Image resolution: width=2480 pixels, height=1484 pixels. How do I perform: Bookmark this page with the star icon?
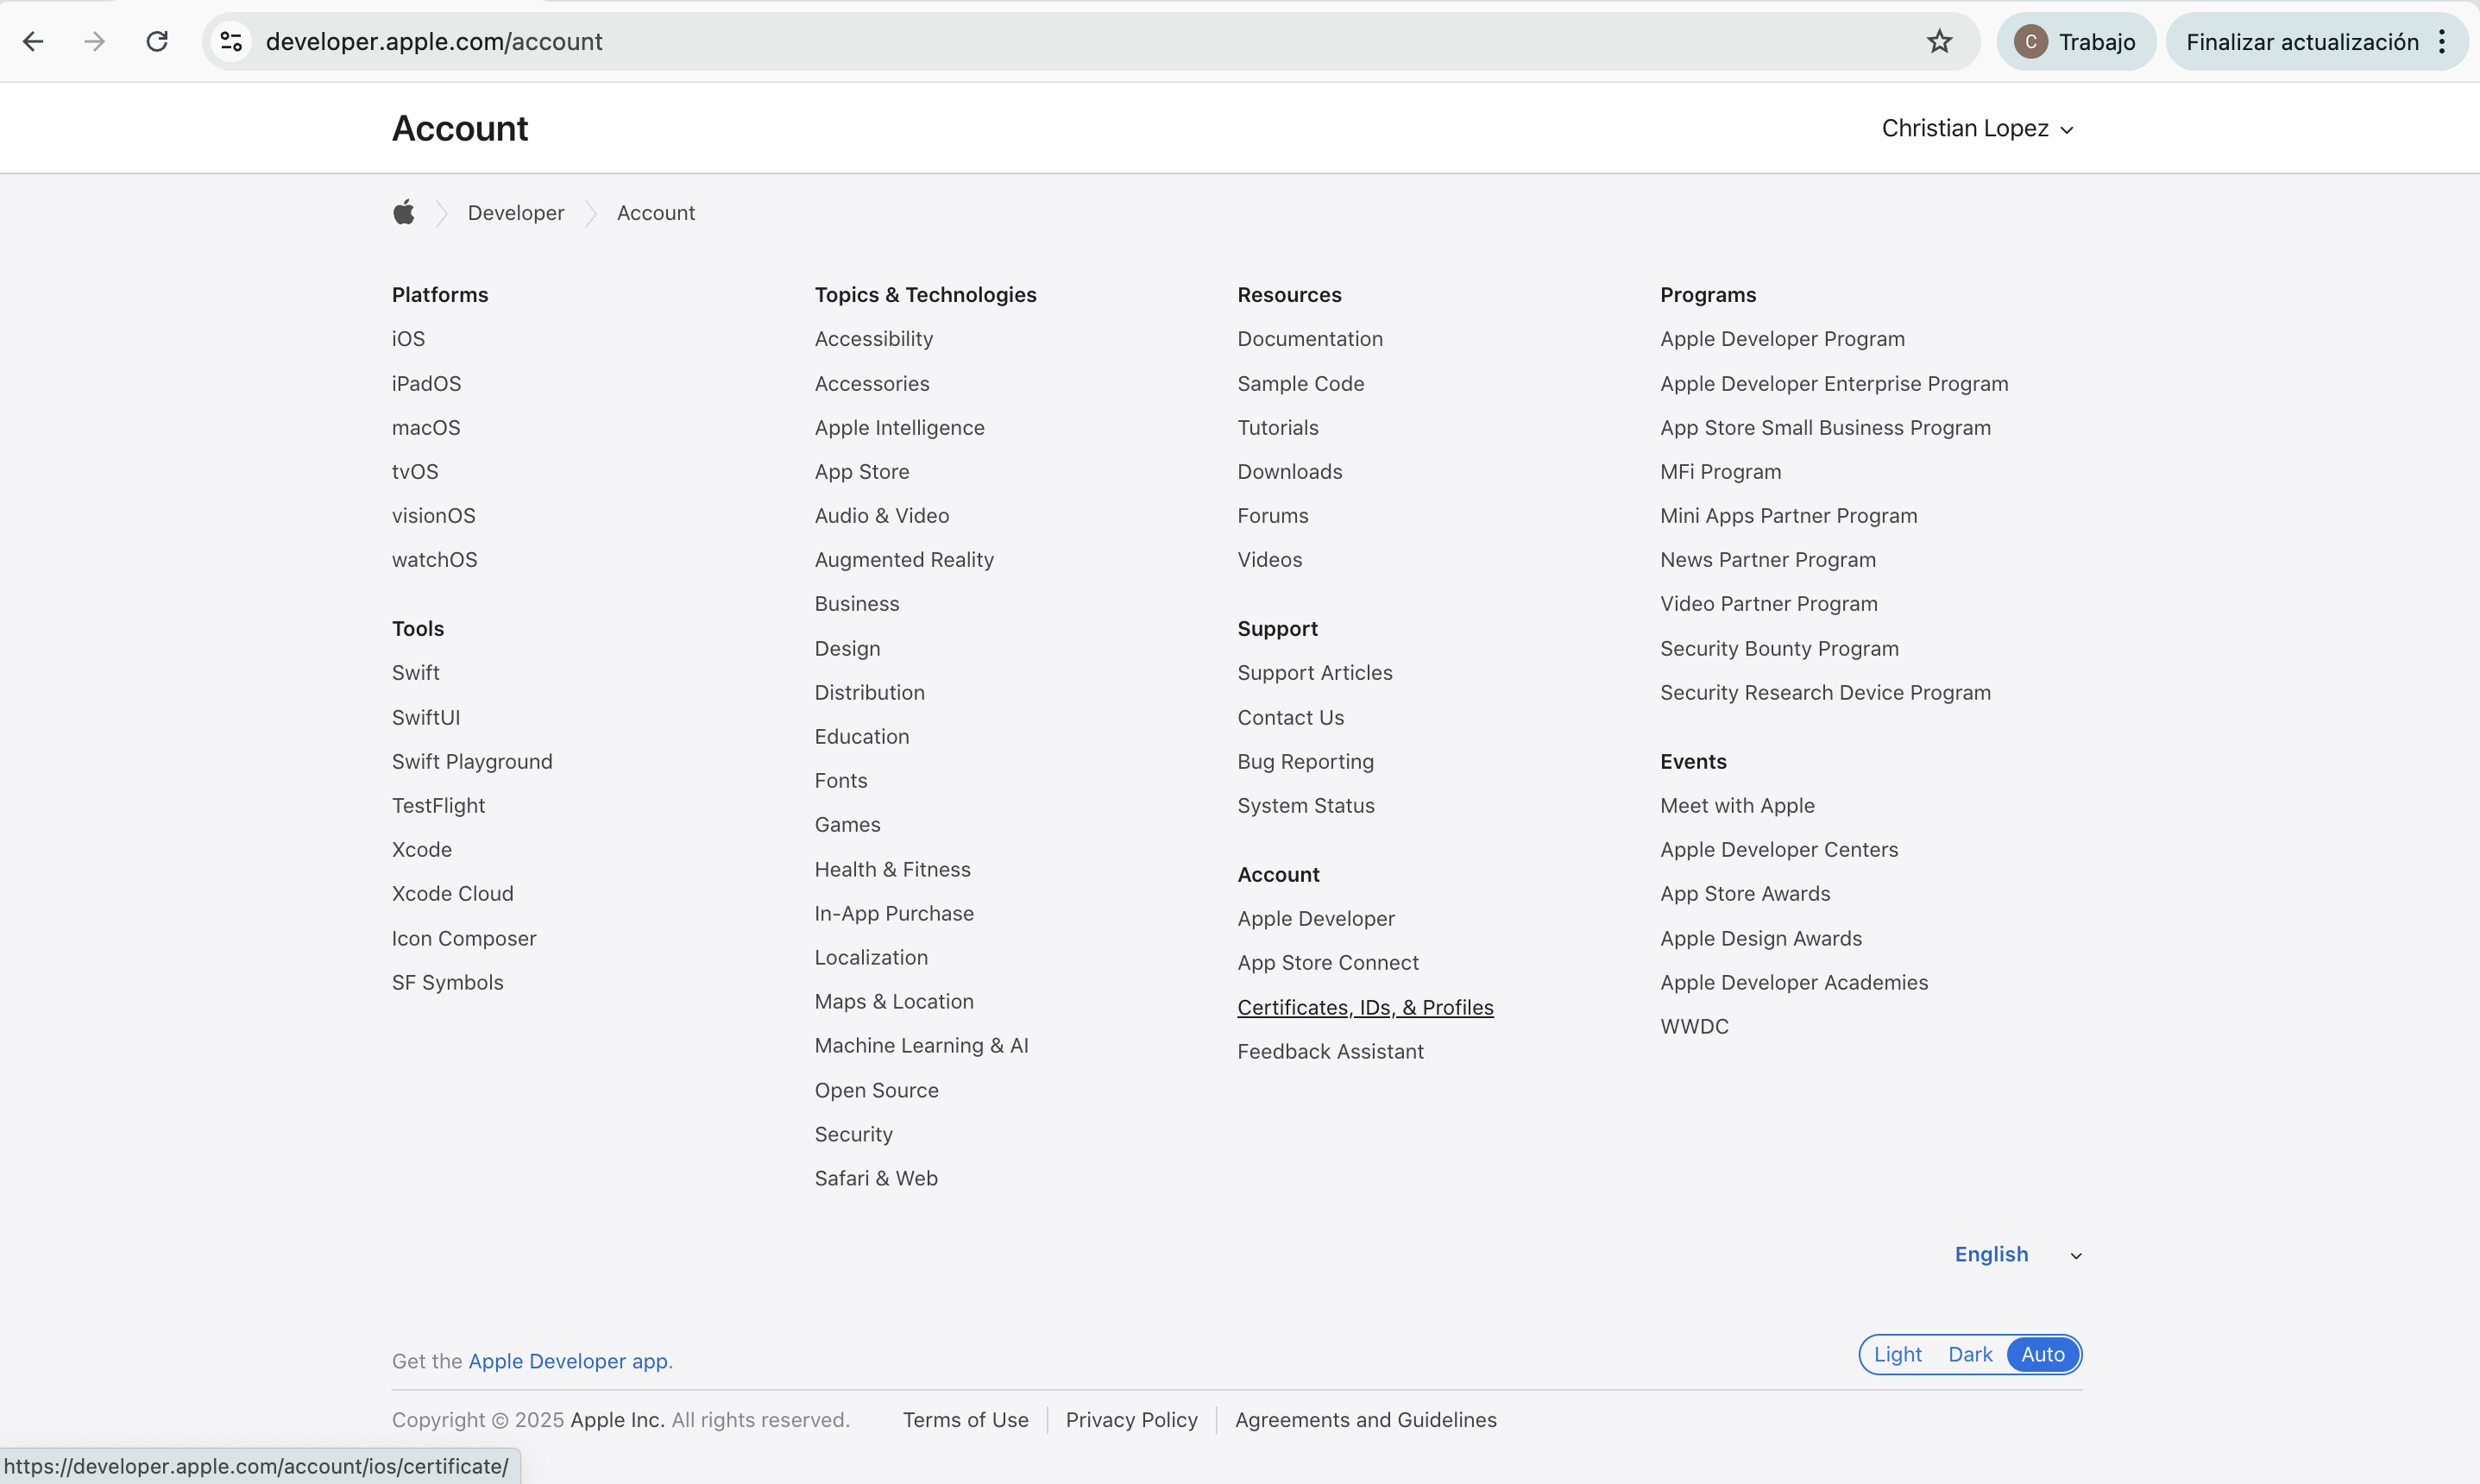tap(1939, 41)
